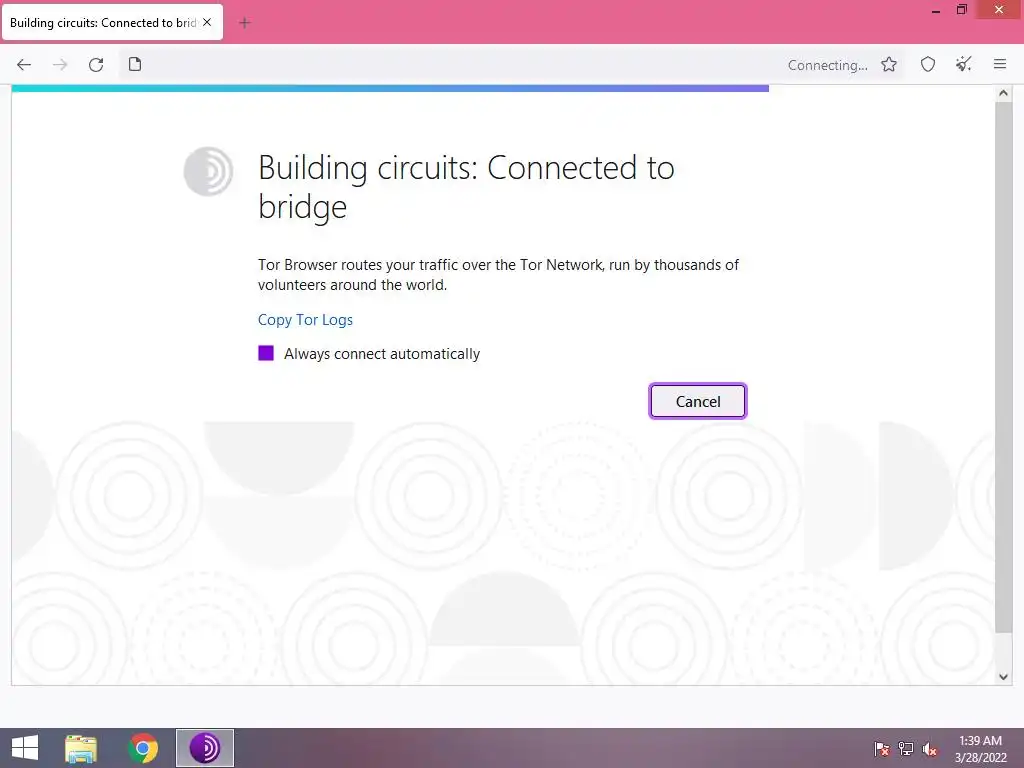Open Action Center flag tray icon
Screen dimensions: 1024x768
[881, 748]
